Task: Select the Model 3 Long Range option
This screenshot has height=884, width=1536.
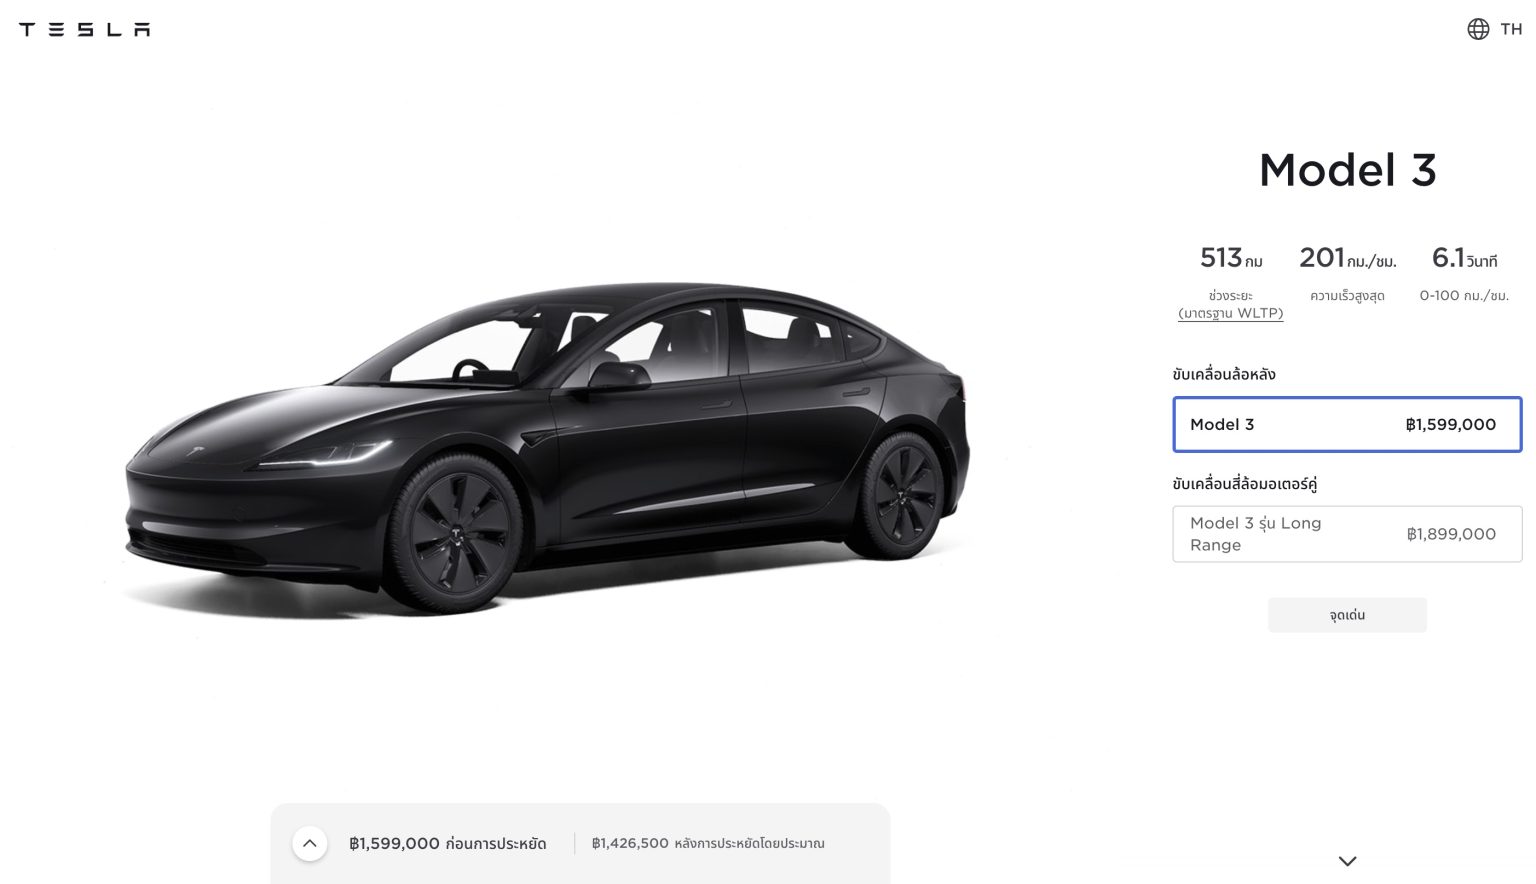Action: 1347,534
